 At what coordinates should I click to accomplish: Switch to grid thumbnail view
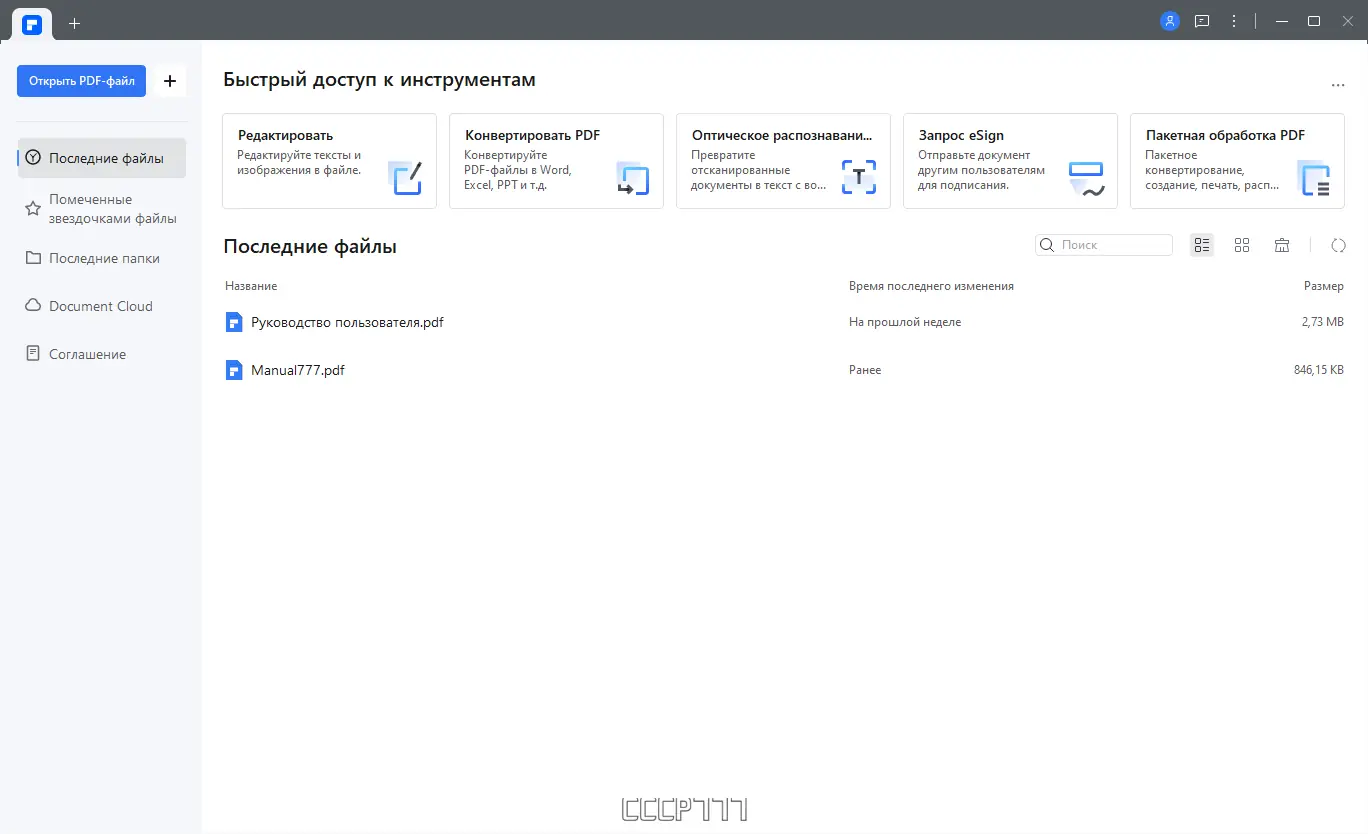pos(1242,245)
